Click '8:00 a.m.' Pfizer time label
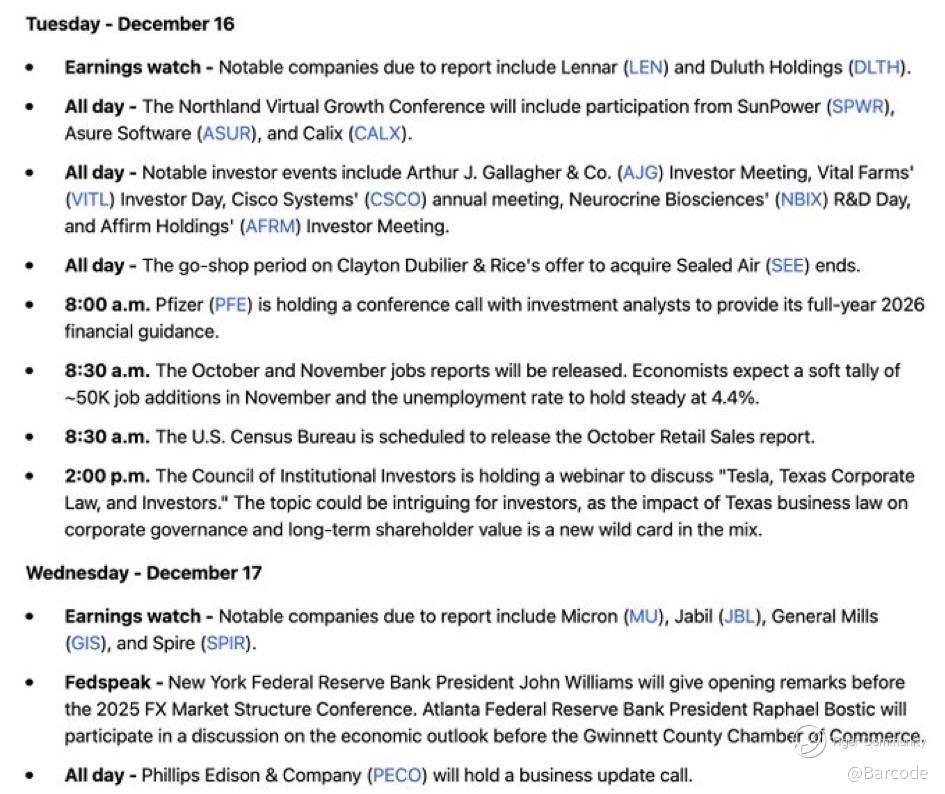The width and height of the screenshot is (945, 794). pos(107,304)
